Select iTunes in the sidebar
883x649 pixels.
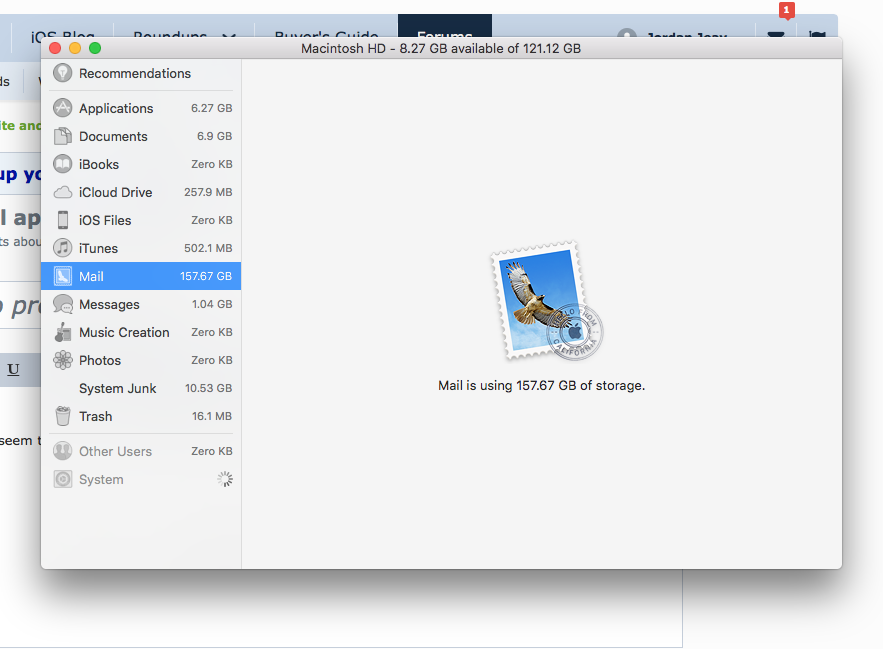coord(141,248)
